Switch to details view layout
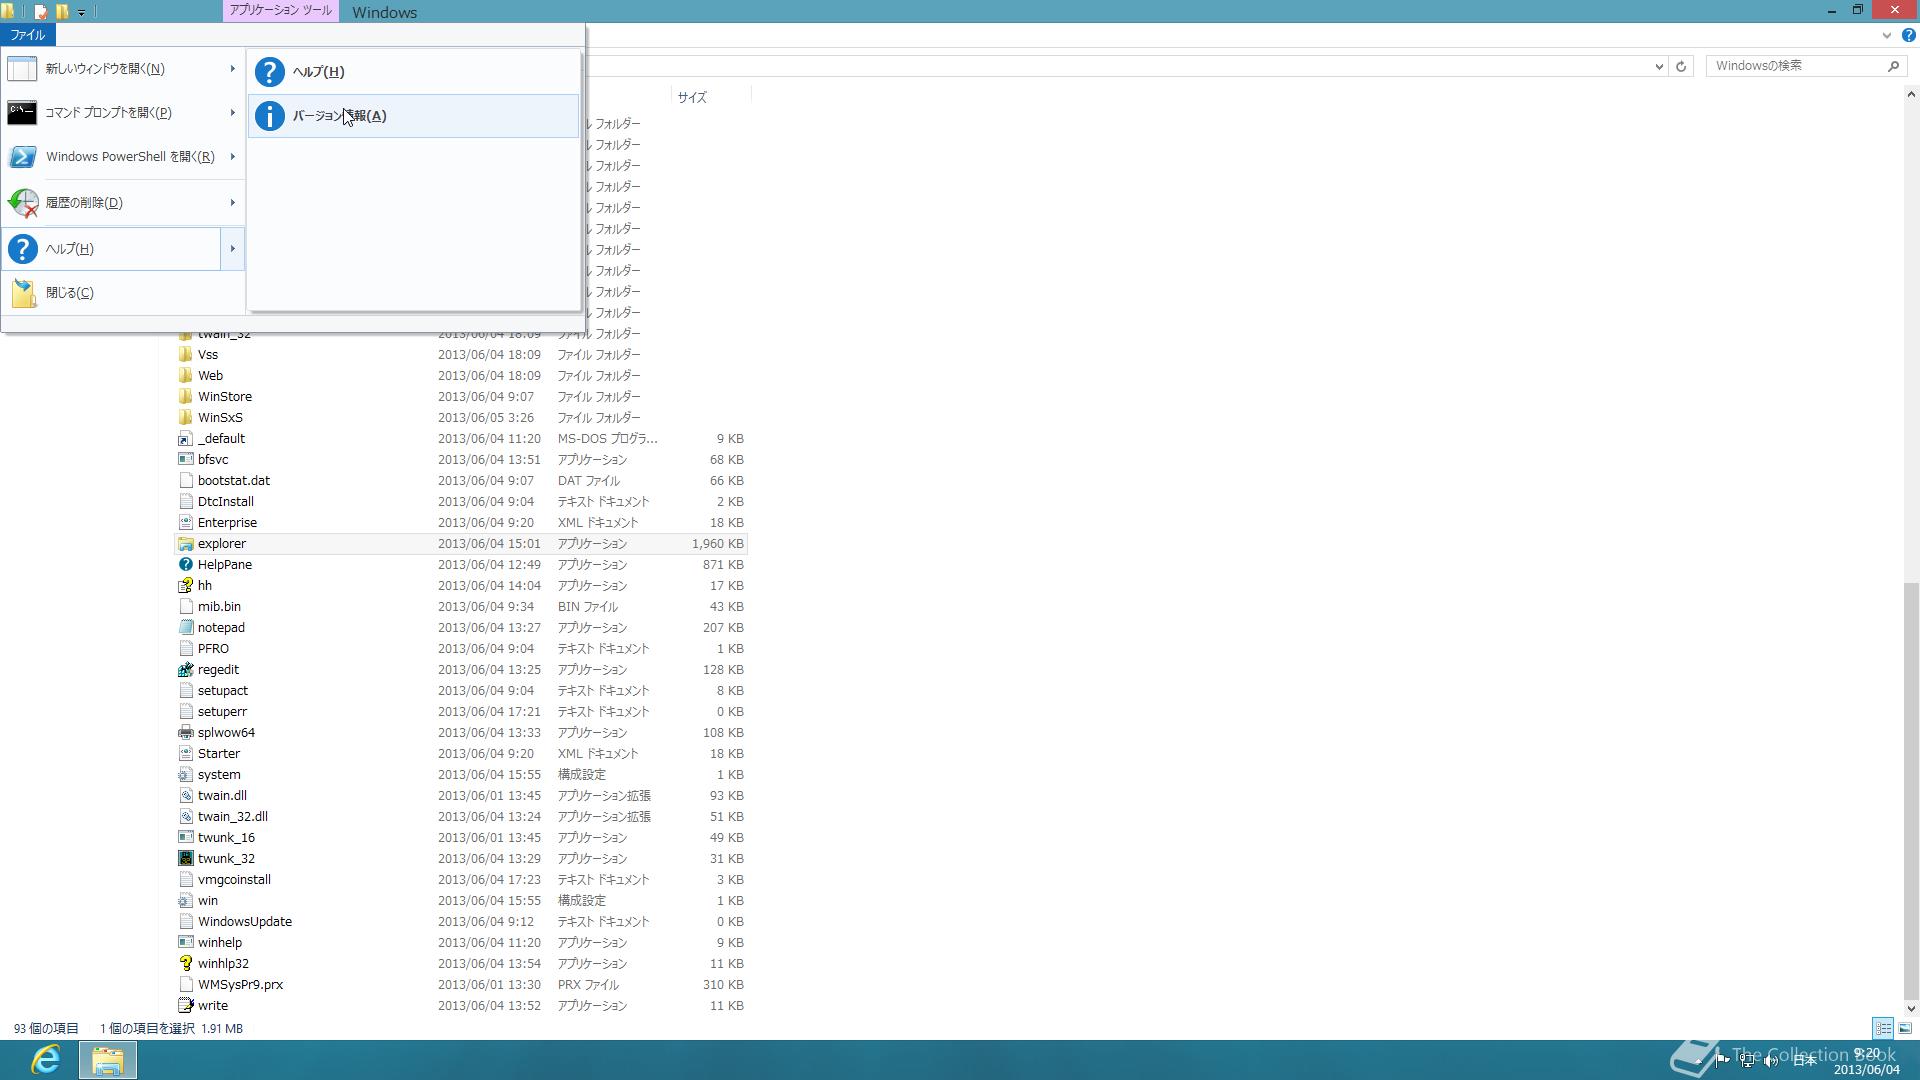 (1883, 1028)
